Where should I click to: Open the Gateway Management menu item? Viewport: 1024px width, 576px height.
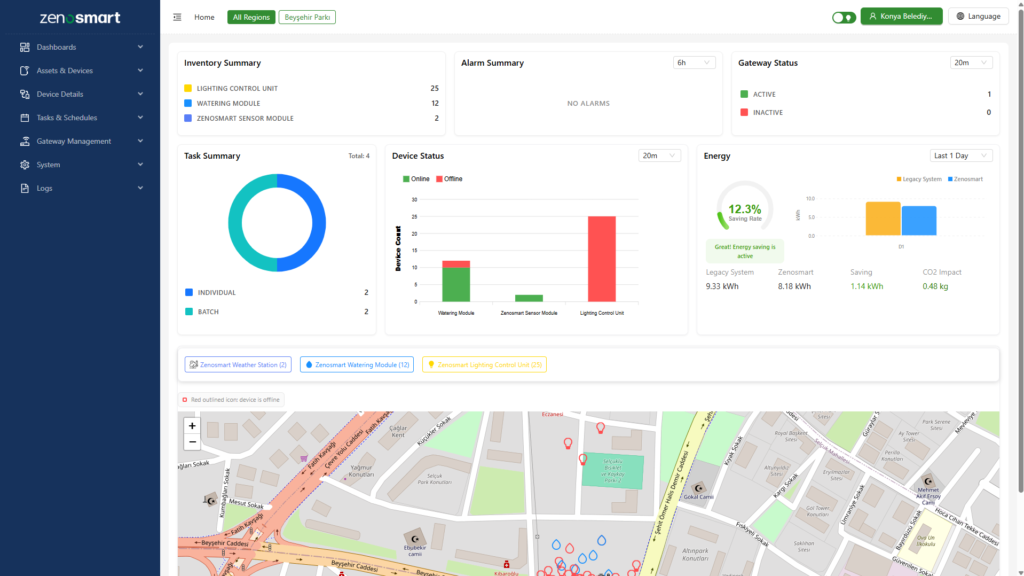[80, 141]
